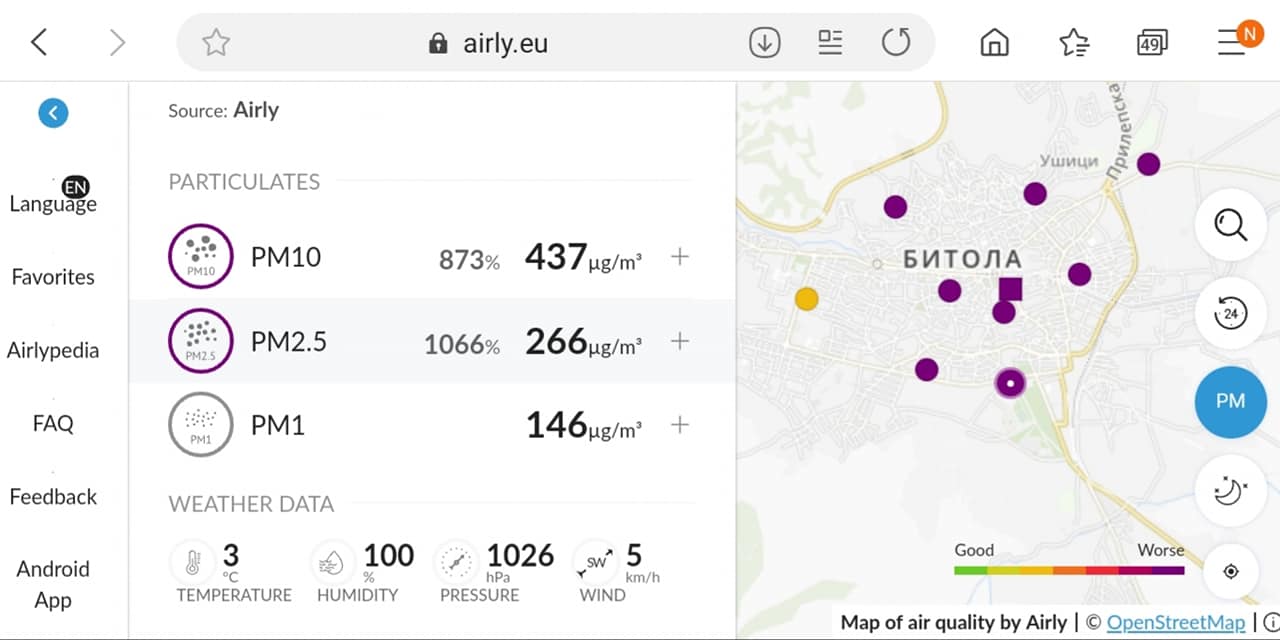Expand PM2.5 details with plus sign
Viewport: 1280px width, 640px height.
[x=680, y=341]
